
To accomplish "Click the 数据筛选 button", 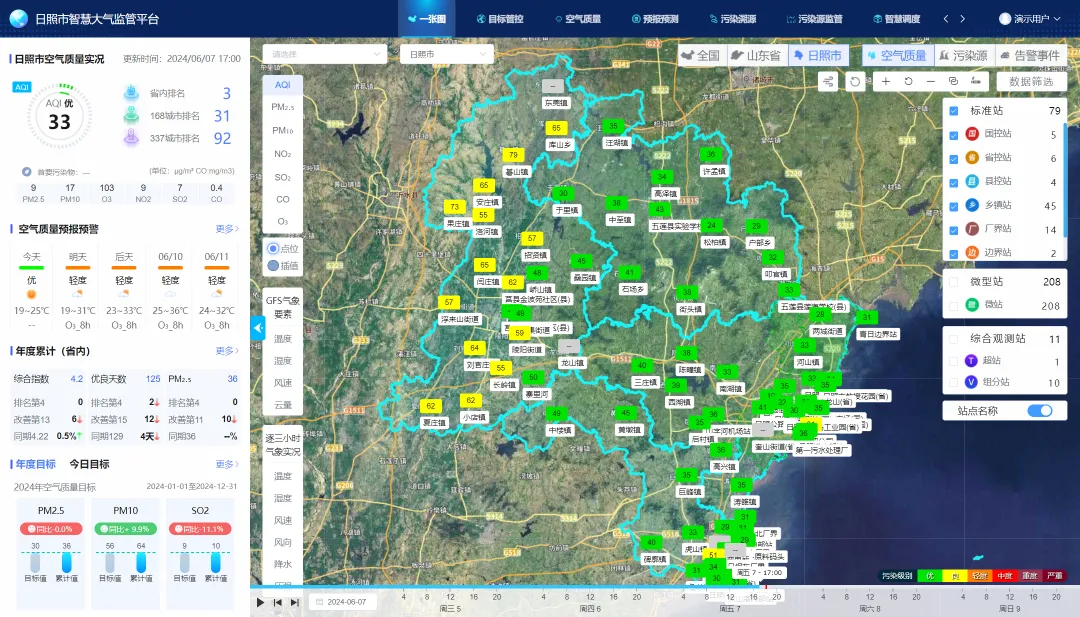I will click(x=1030, y=81).
